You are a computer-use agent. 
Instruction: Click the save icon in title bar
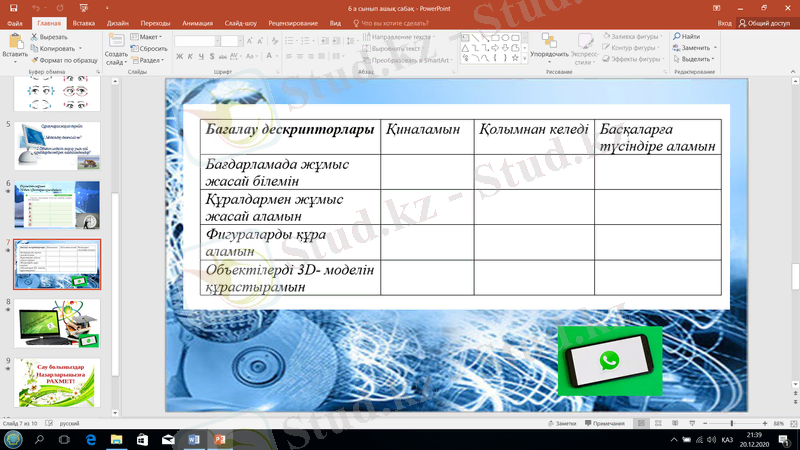tap(11, 8)
